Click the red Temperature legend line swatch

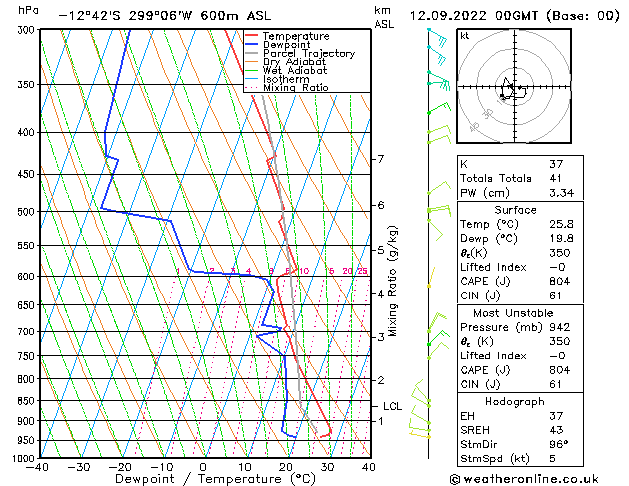coord(252,36)
